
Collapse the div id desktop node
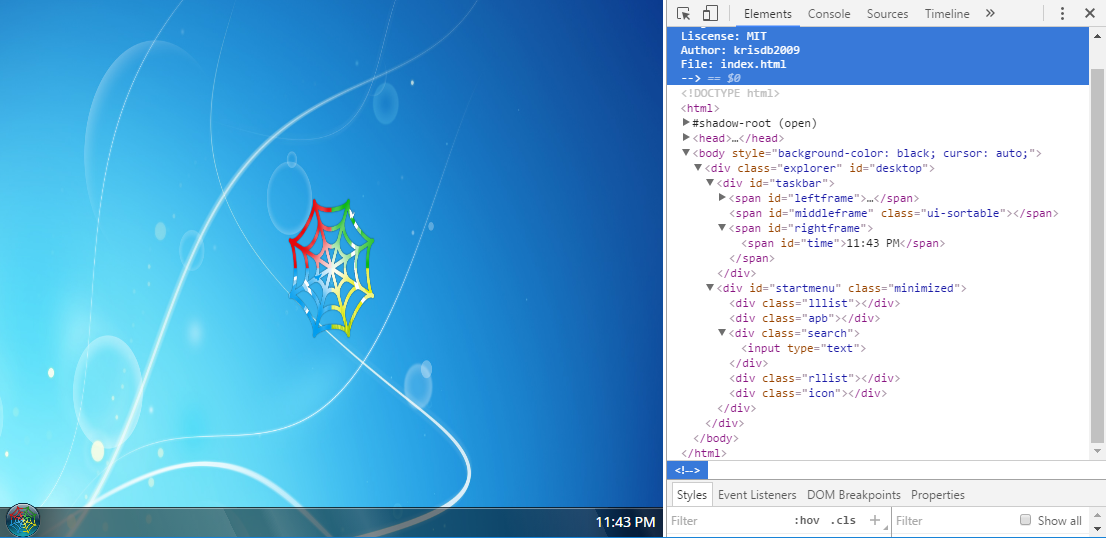coord(698,168)
